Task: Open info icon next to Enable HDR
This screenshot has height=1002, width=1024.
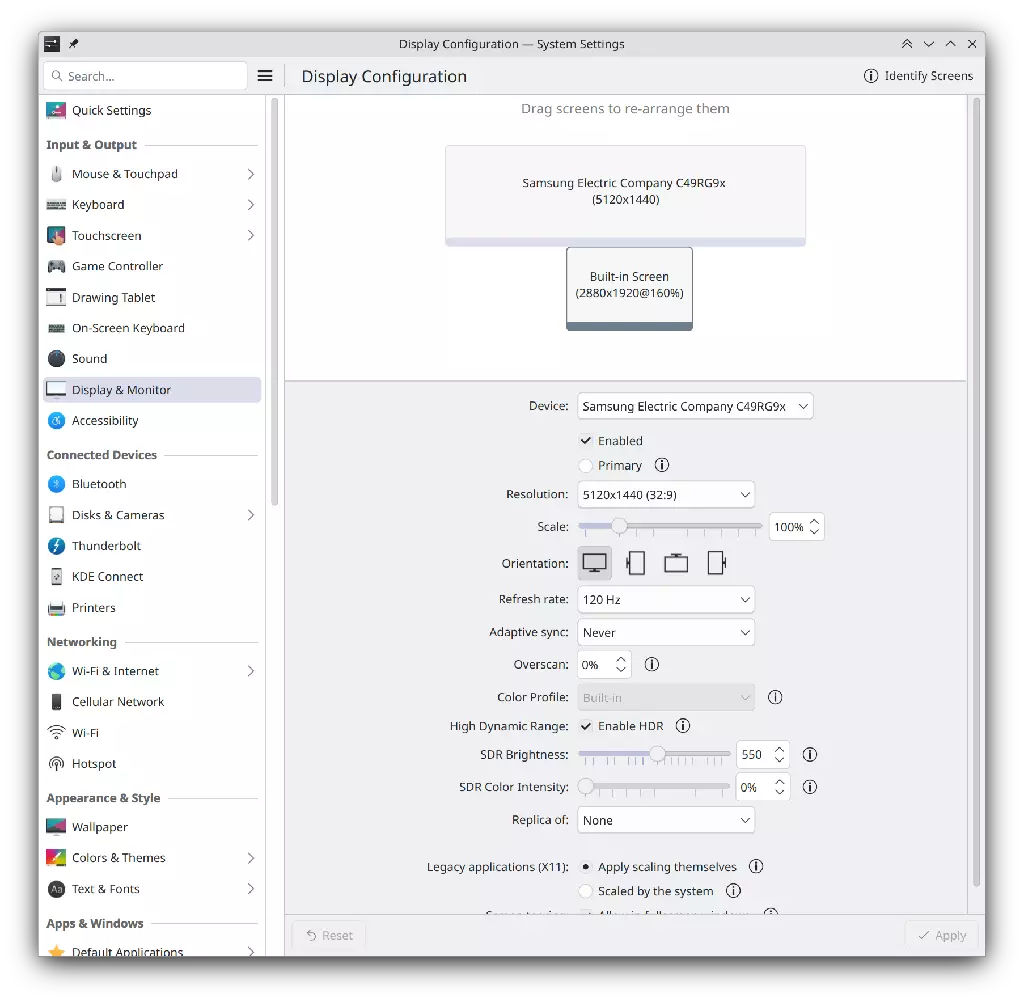Action: click(682, 726)
